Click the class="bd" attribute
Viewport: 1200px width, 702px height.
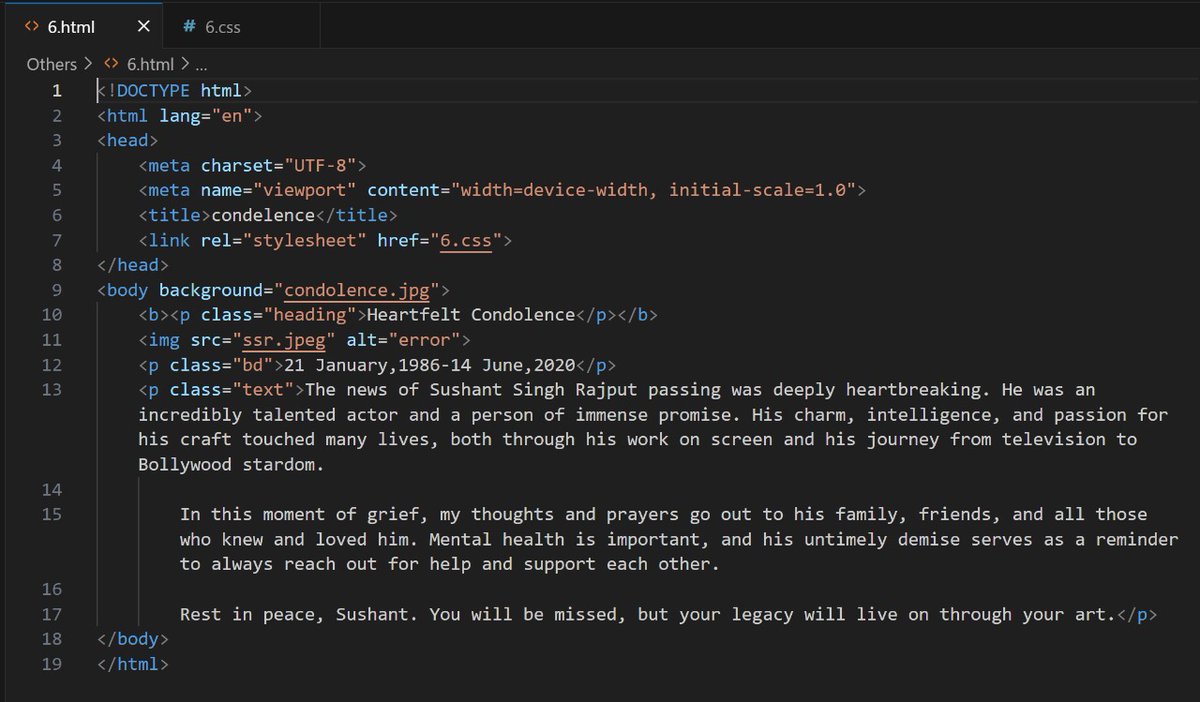tap(222, 365)
